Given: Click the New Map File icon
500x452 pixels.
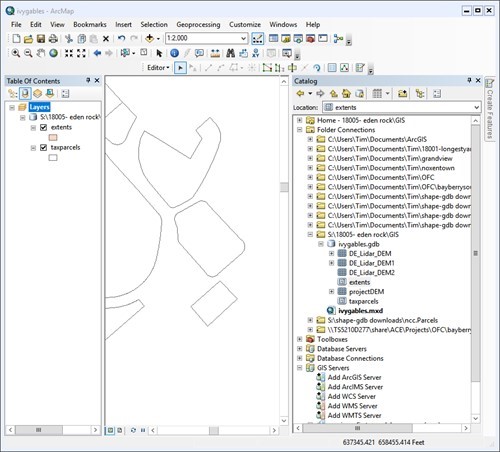Looking at the screenshot, I should click(16, 39).
